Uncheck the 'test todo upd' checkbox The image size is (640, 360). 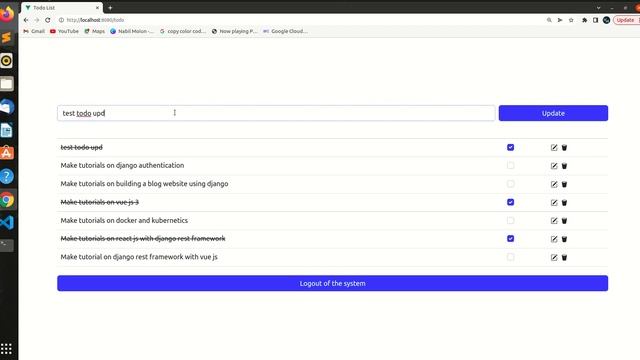click(510, 147)
